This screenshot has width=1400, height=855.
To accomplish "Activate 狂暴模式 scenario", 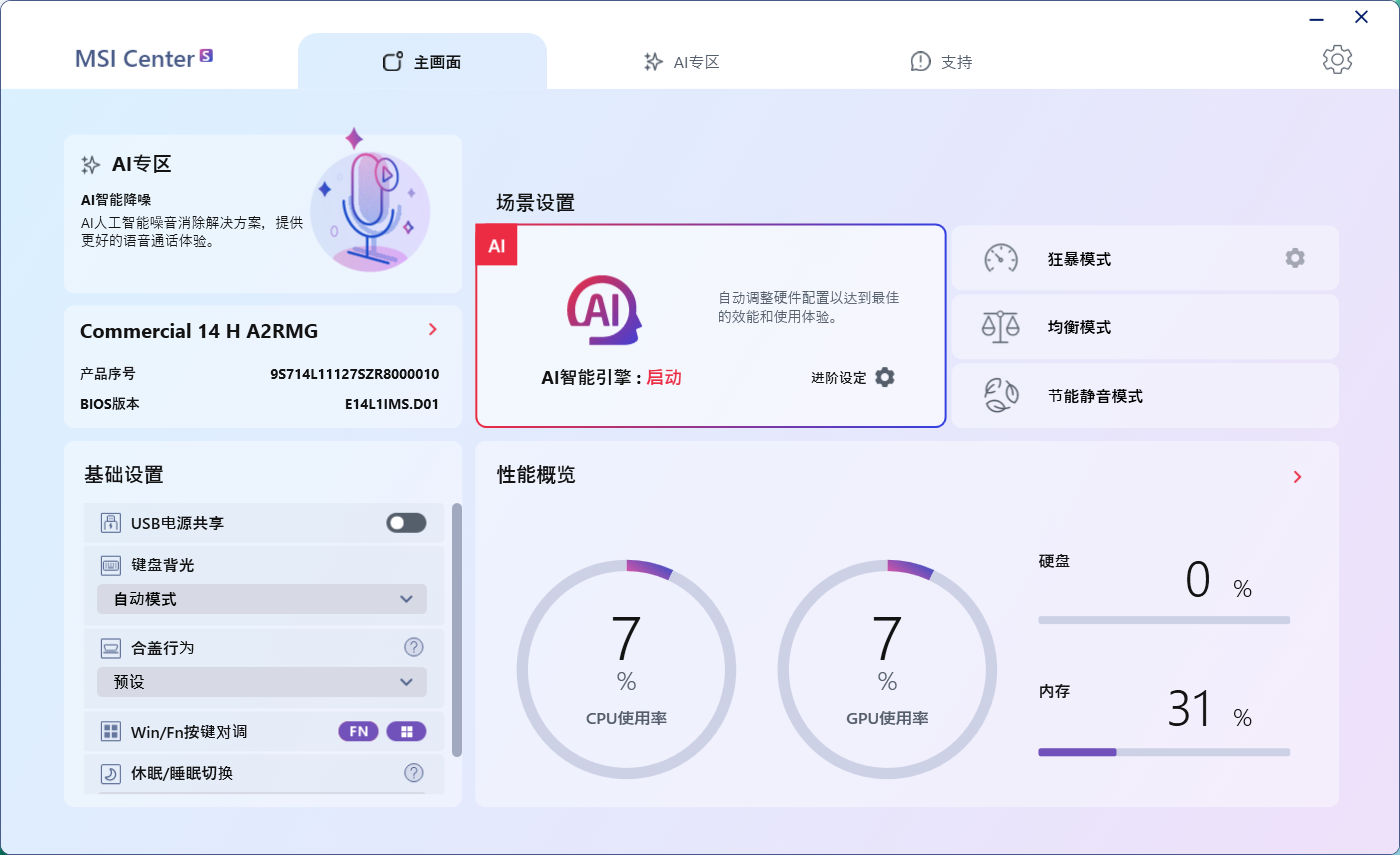I will (x=1080, y=259).
